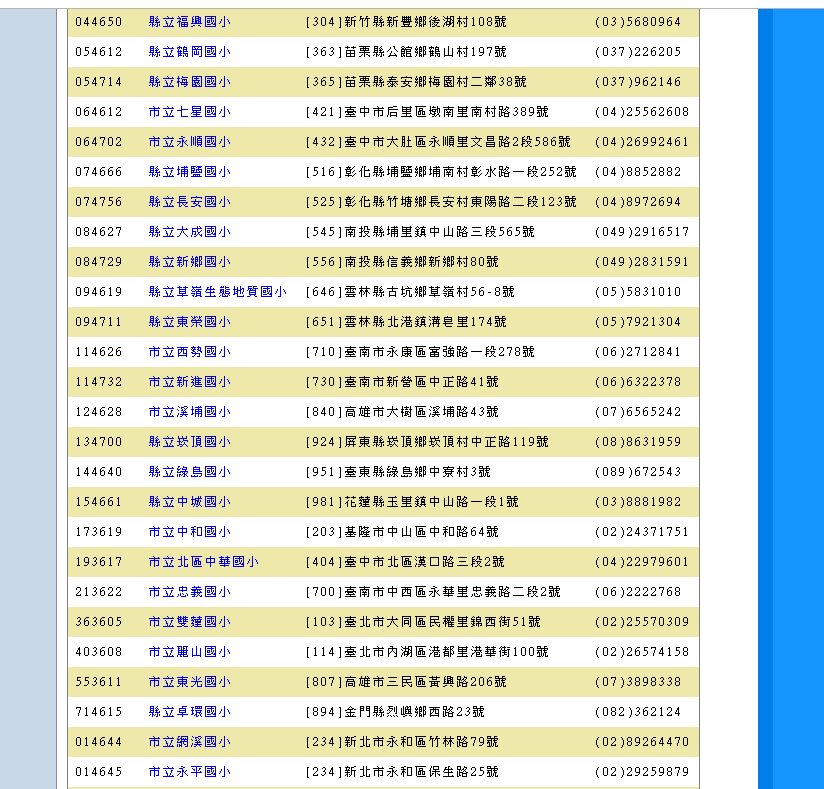
Task: Open the 市立西勢國小 school link
Action: point(189,352)
